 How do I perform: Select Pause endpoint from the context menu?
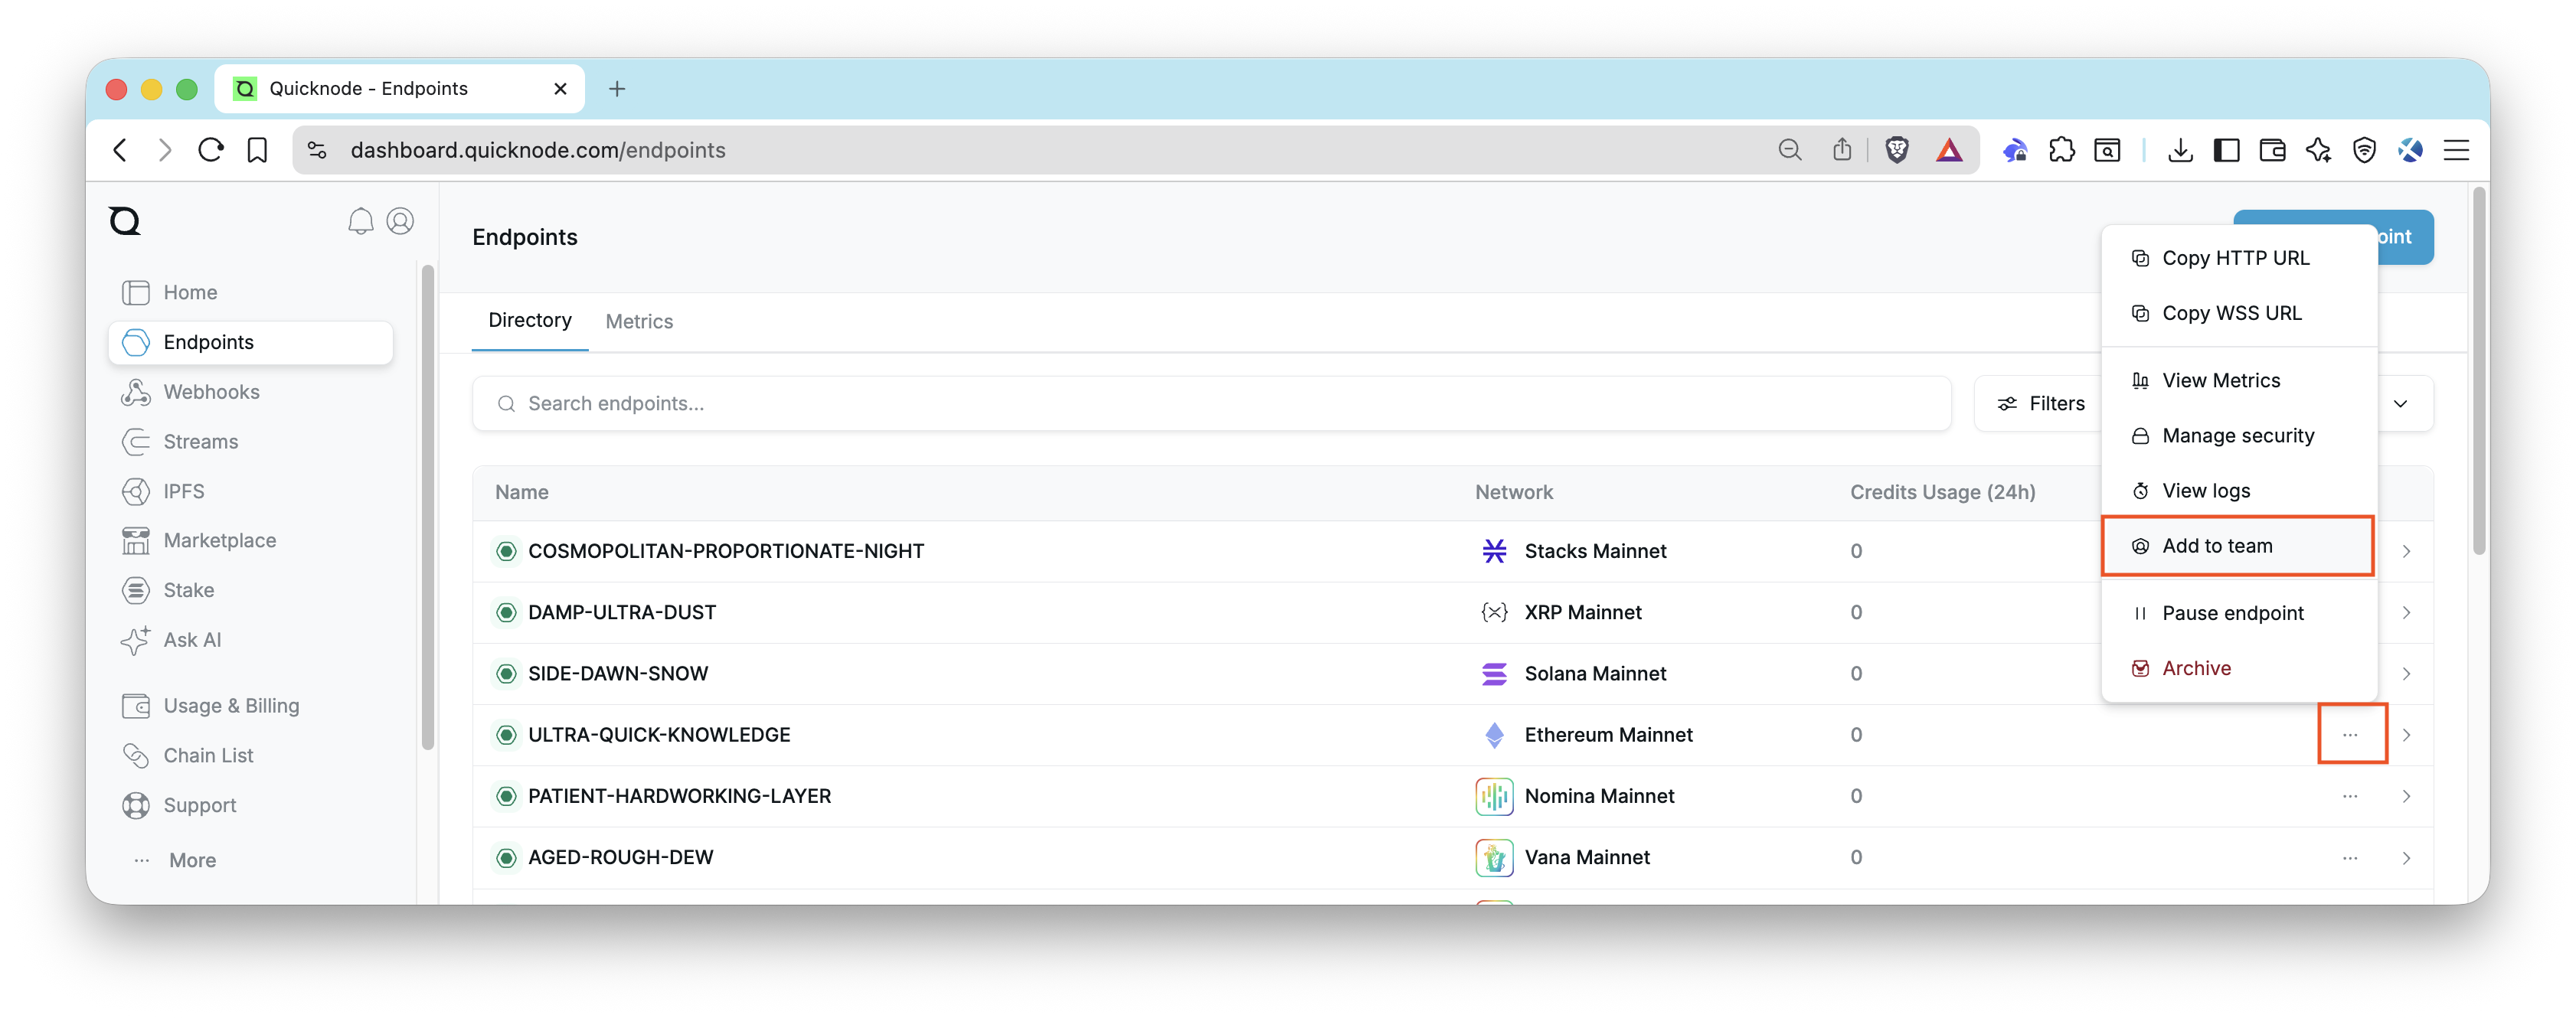[x=2233, y=612]
